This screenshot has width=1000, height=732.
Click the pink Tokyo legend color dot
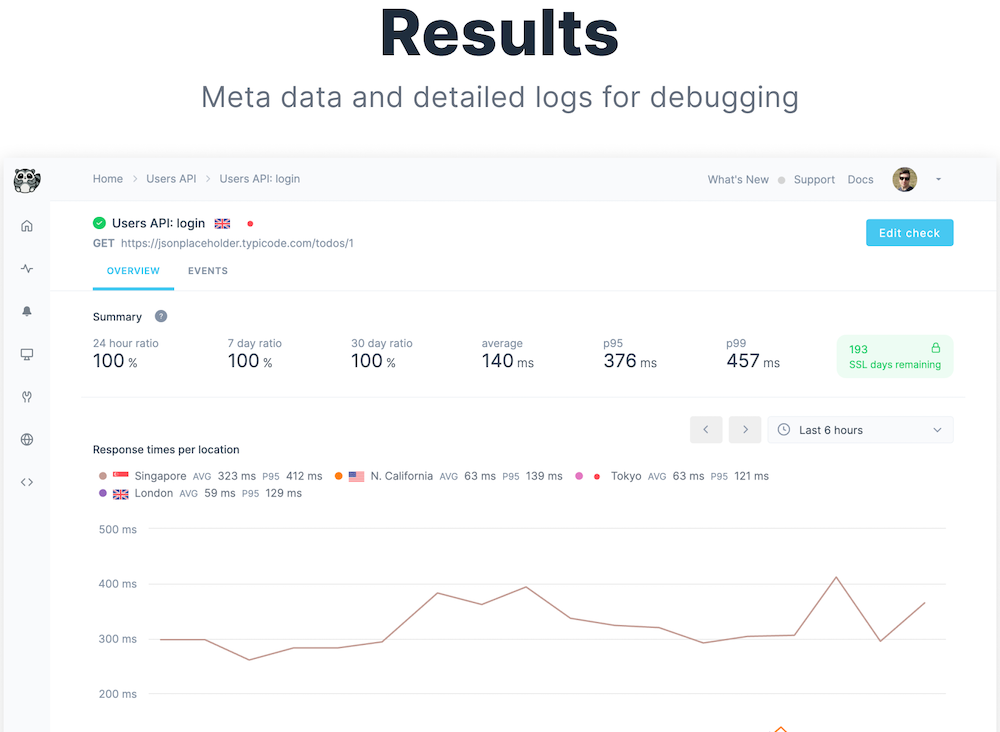(x=579, y=476)
